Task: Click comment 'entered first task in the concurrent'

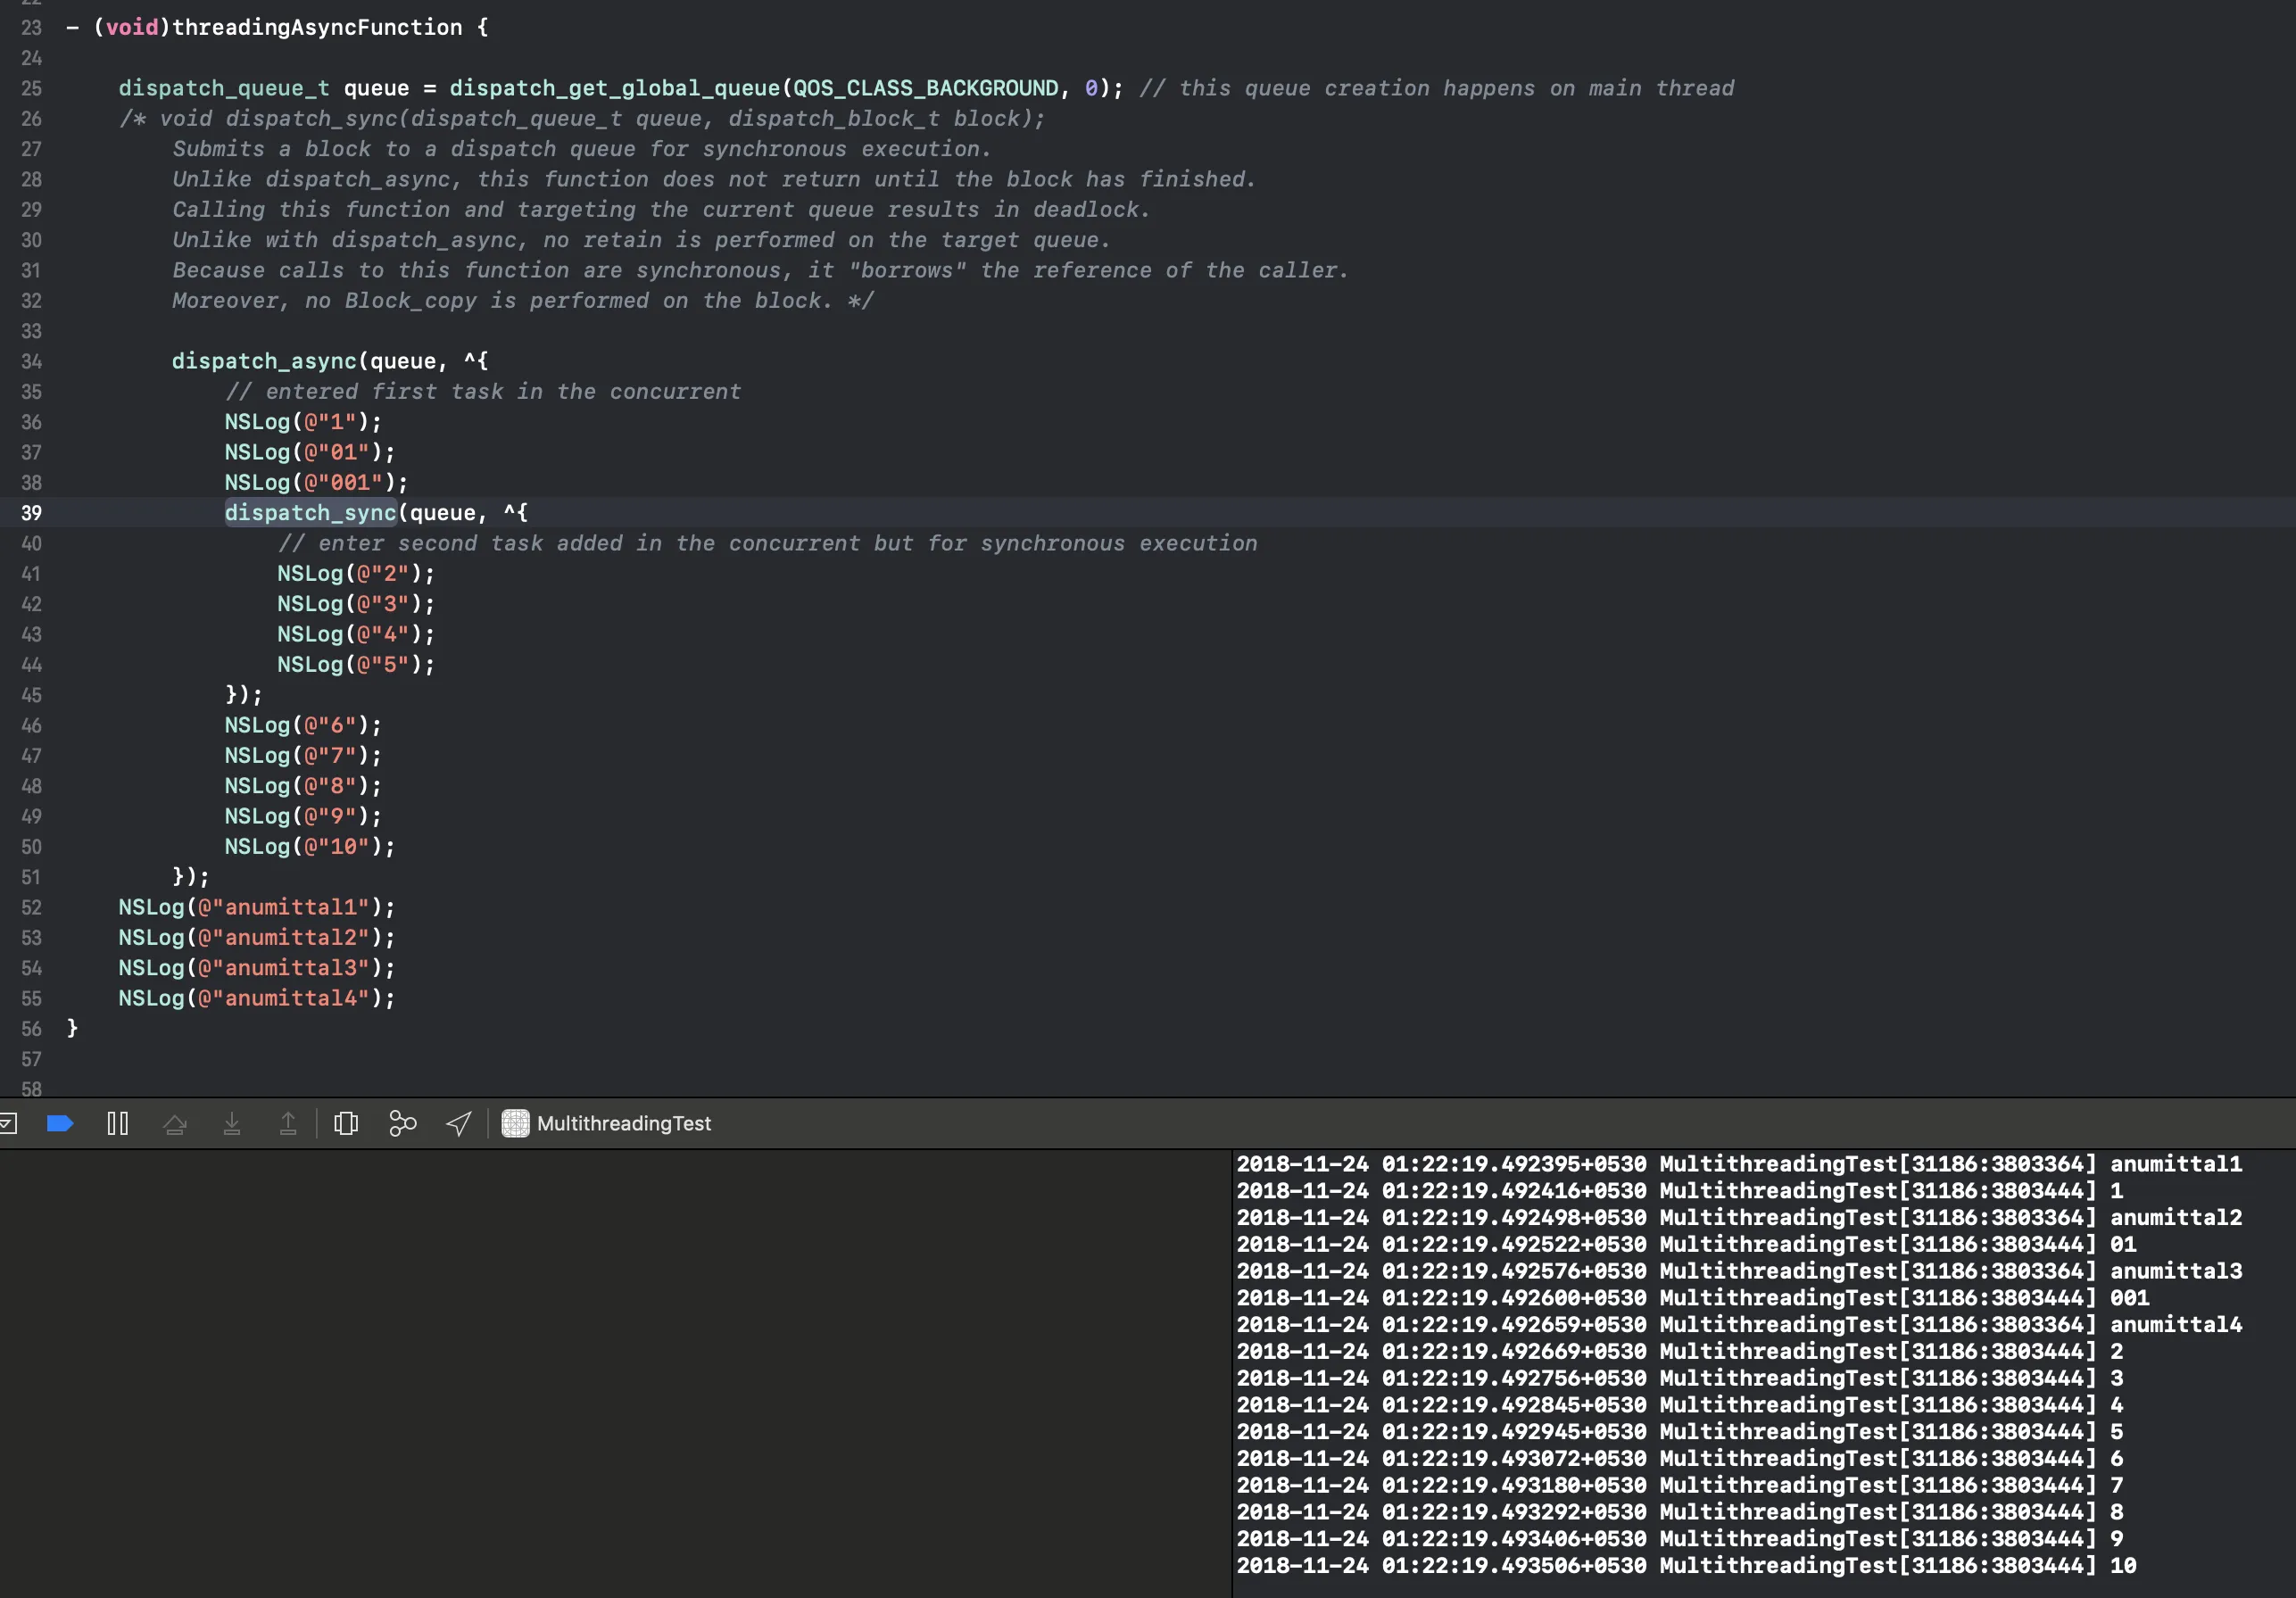Action: tap(483, 391)
